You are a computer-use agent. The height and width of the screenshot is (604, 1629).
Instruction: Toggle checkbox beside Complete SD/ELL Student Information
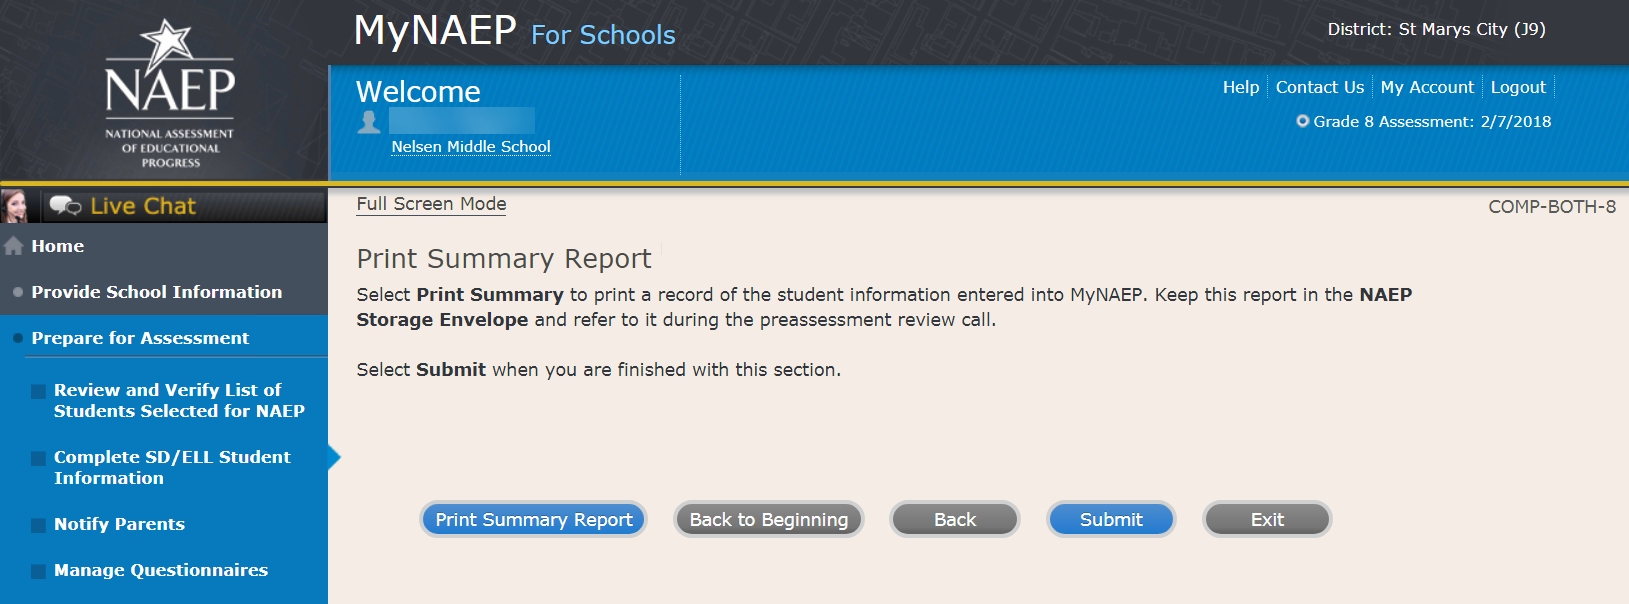pos(38,459)
